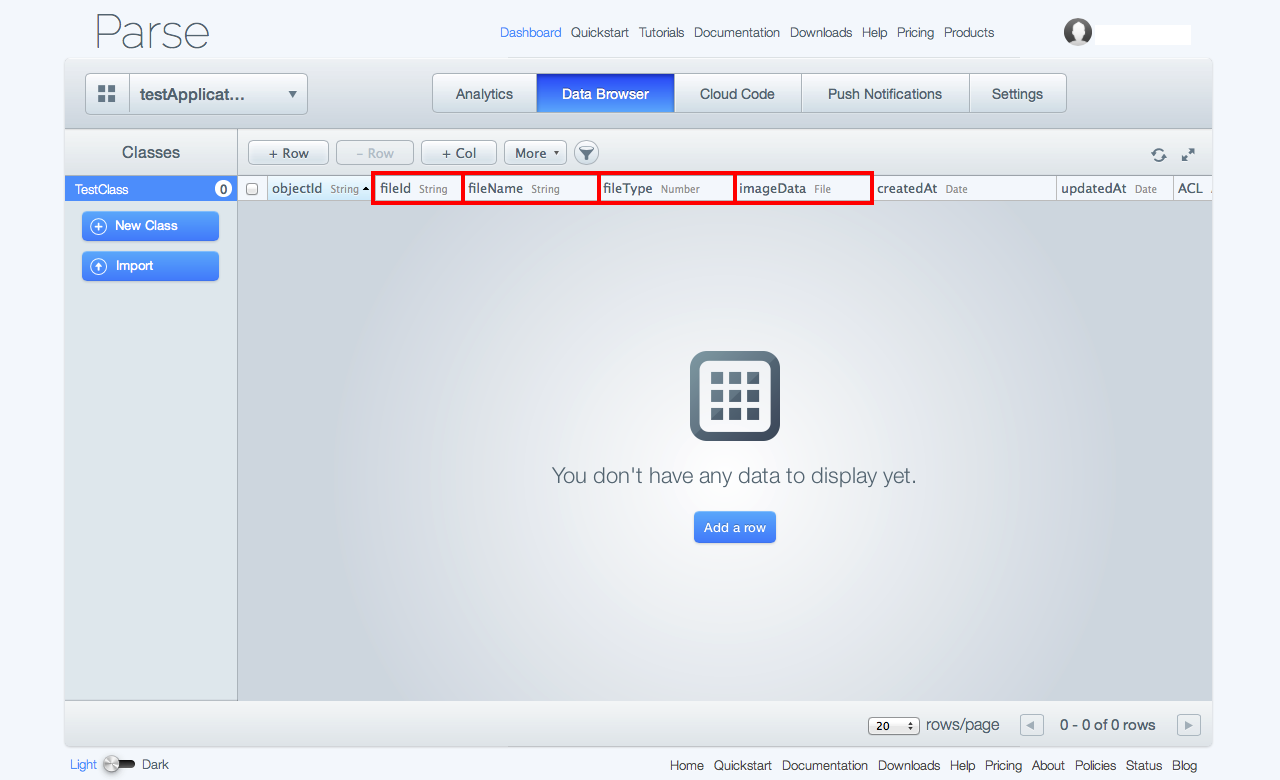Click the ACL column header
Viewport: 1280px width, 780px height.
pos(1193,188)
